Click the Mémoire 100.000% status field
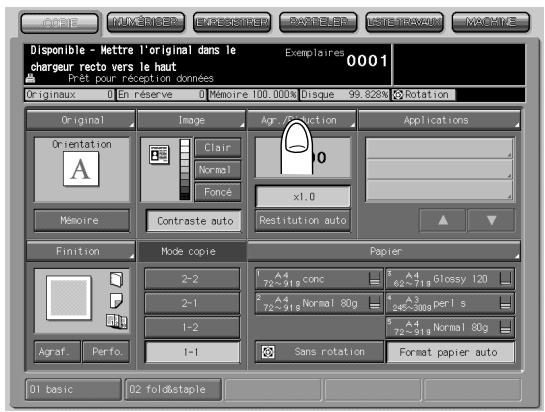The height and width of the screenshot is (412, 545). pos(253,95)
